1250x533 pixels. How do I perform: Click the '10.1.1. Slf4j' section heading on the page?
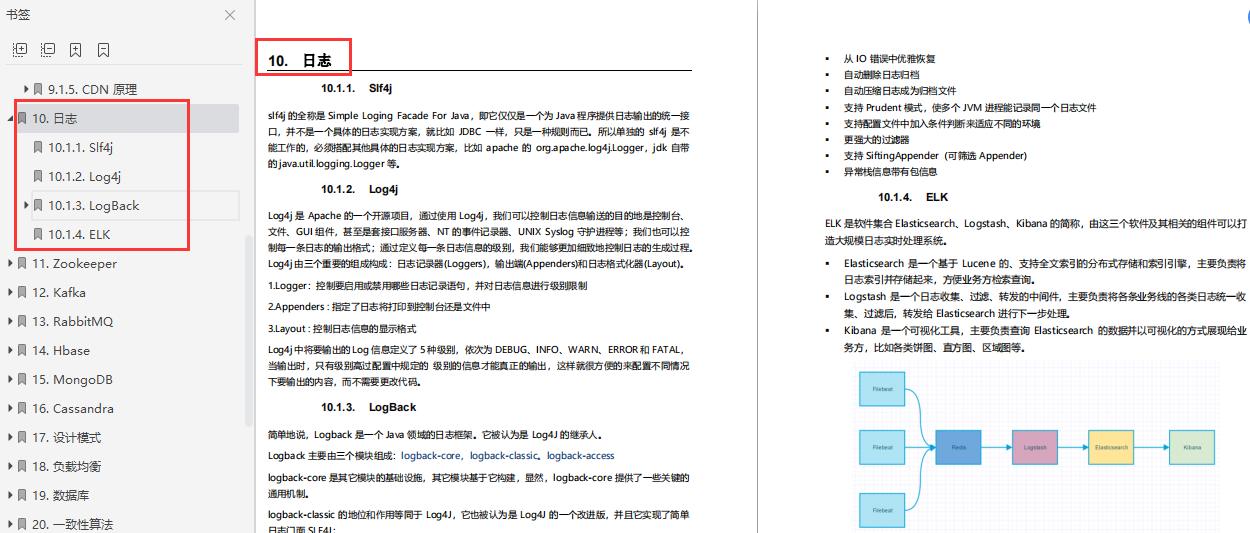357,88
